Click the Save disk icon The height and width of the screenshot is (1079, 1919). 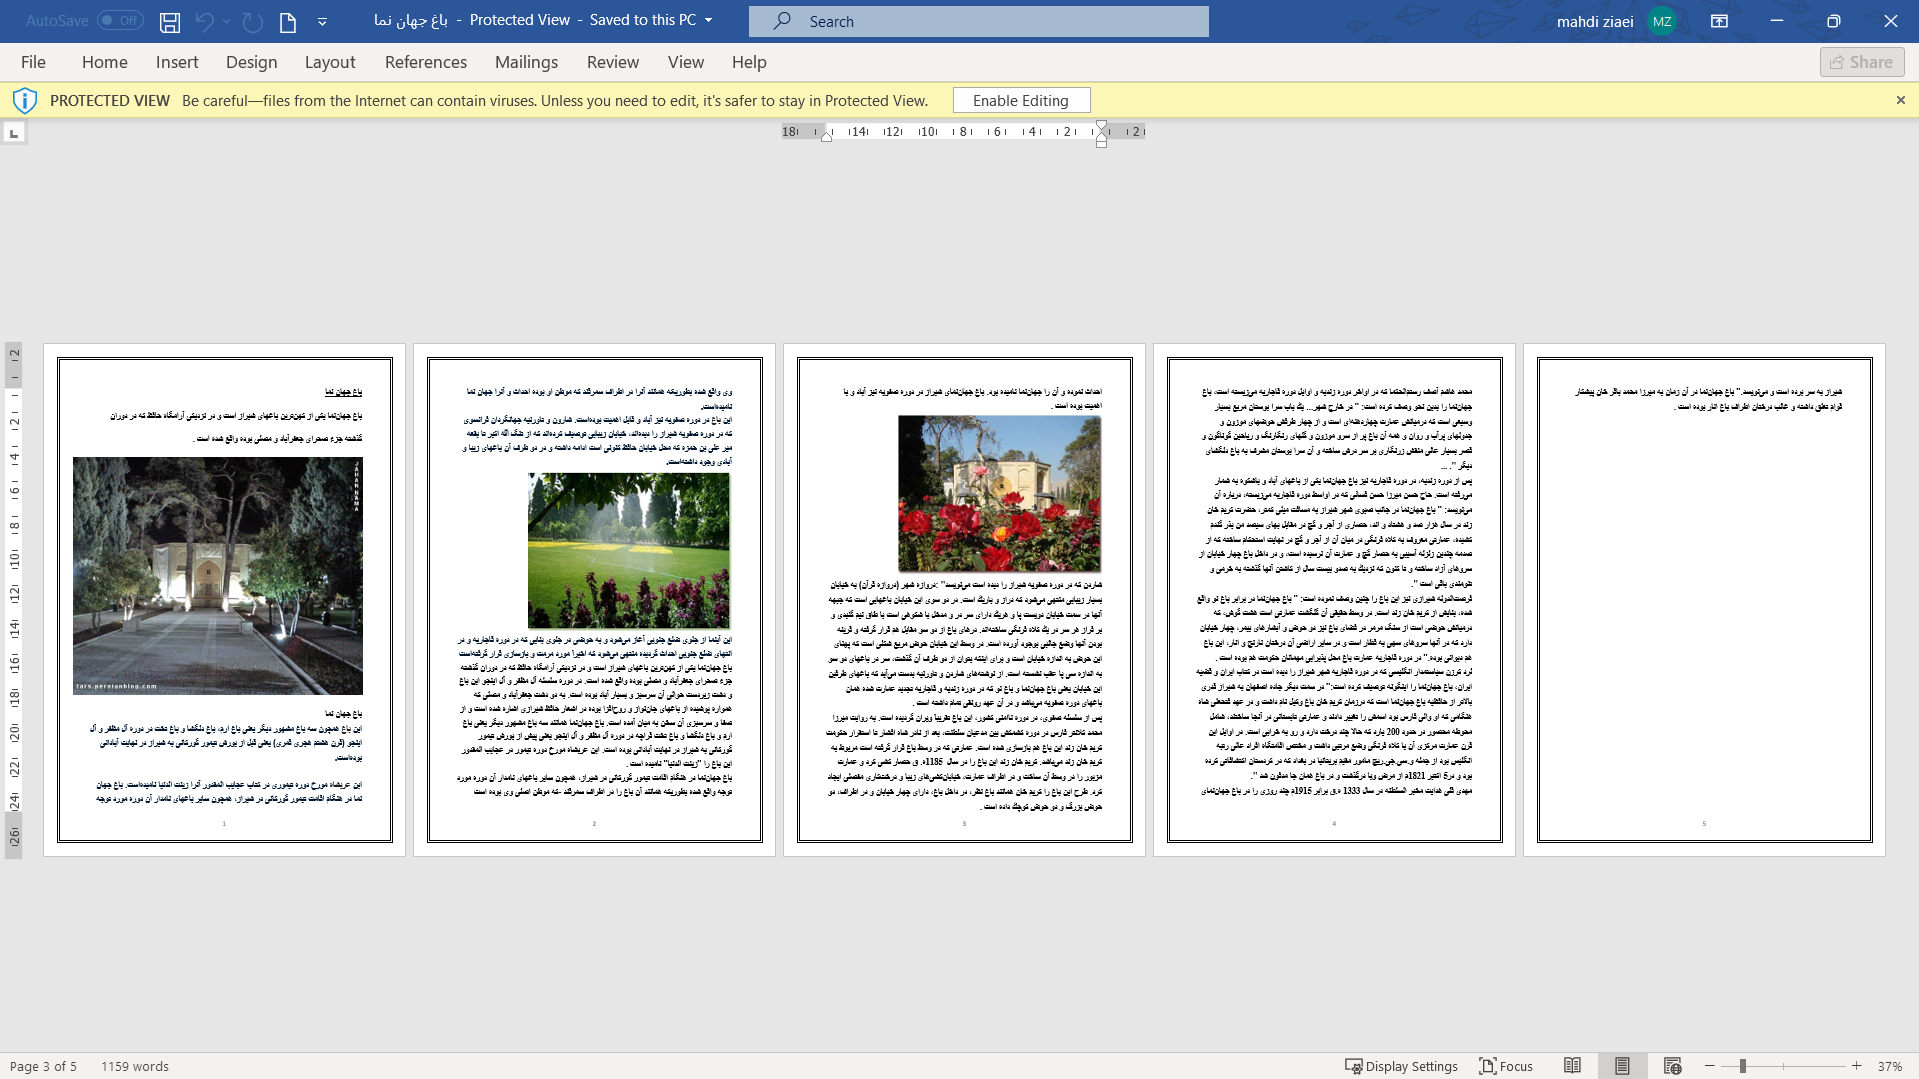click(170, 21)
